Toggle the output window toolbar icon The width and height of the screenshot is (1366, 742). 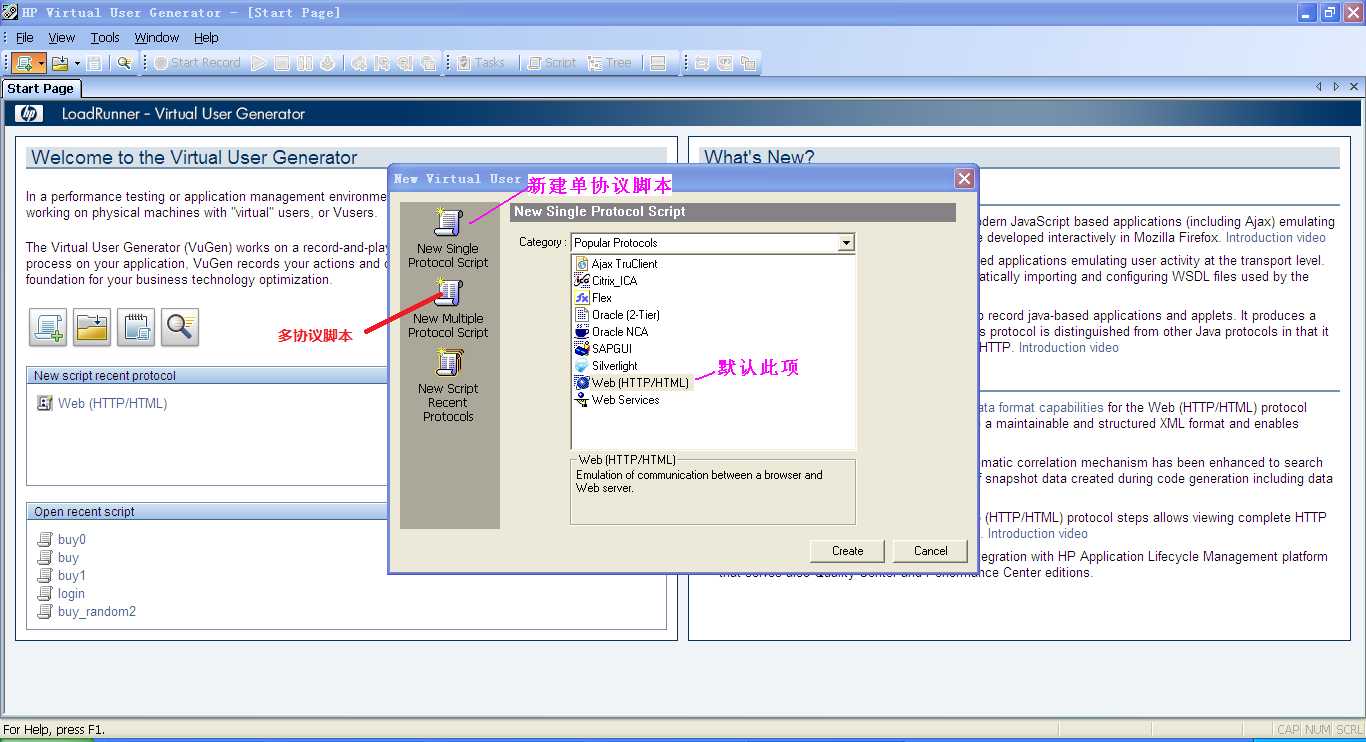[657, 63]
